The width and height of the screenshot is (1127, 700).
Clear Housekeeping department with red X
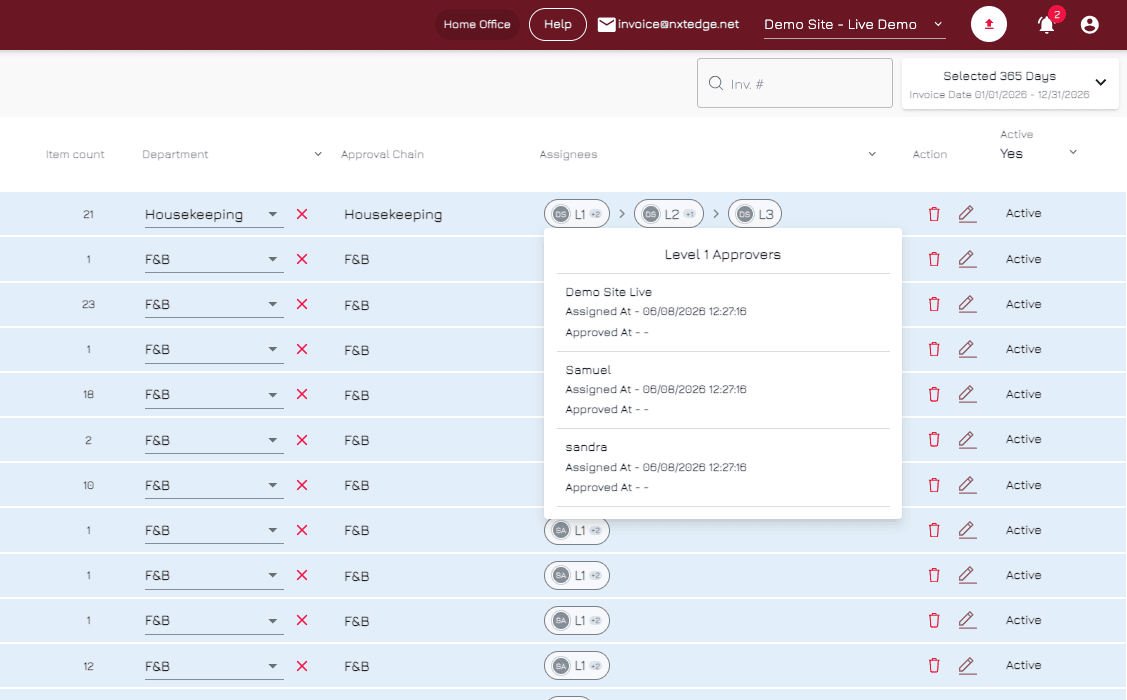click(x=302, y=214)
